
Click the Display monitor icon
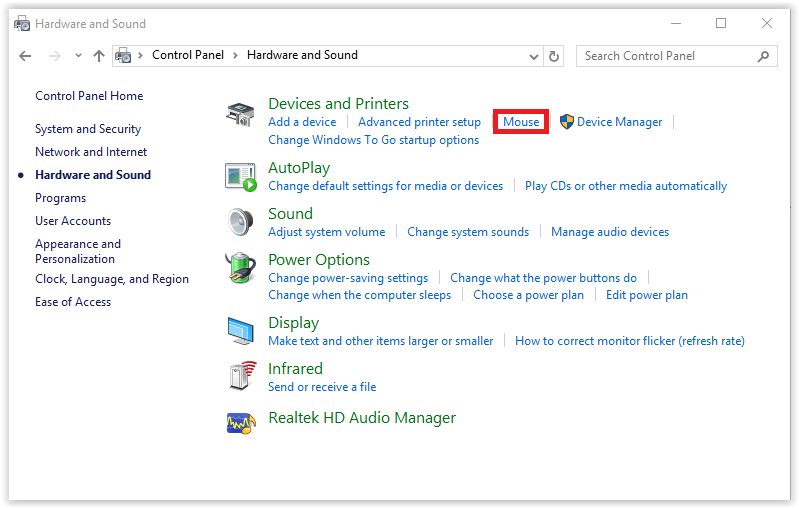(241, 331)
